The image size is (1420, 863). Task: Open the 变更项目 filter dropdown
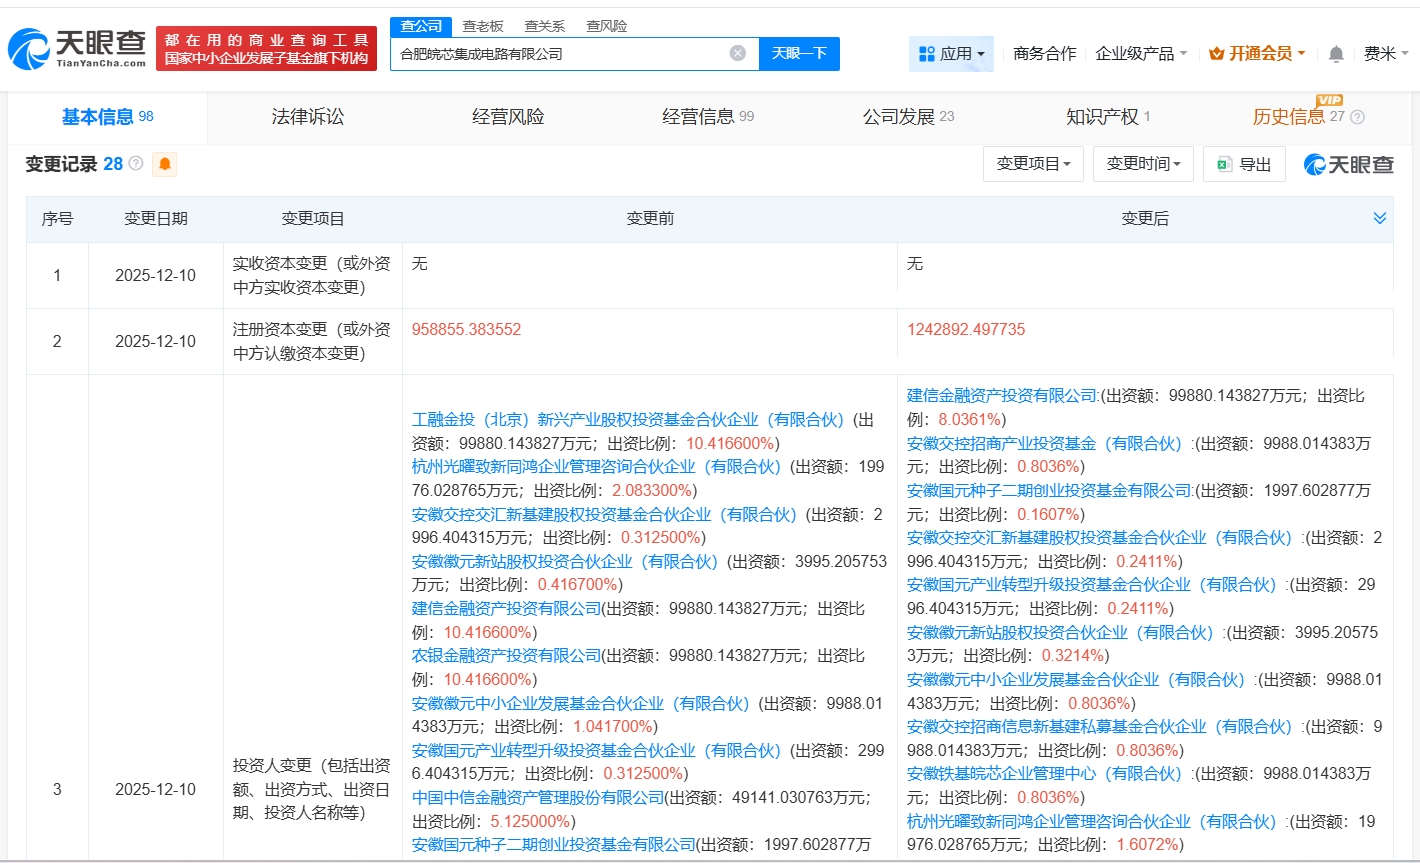pos(1034,163)
